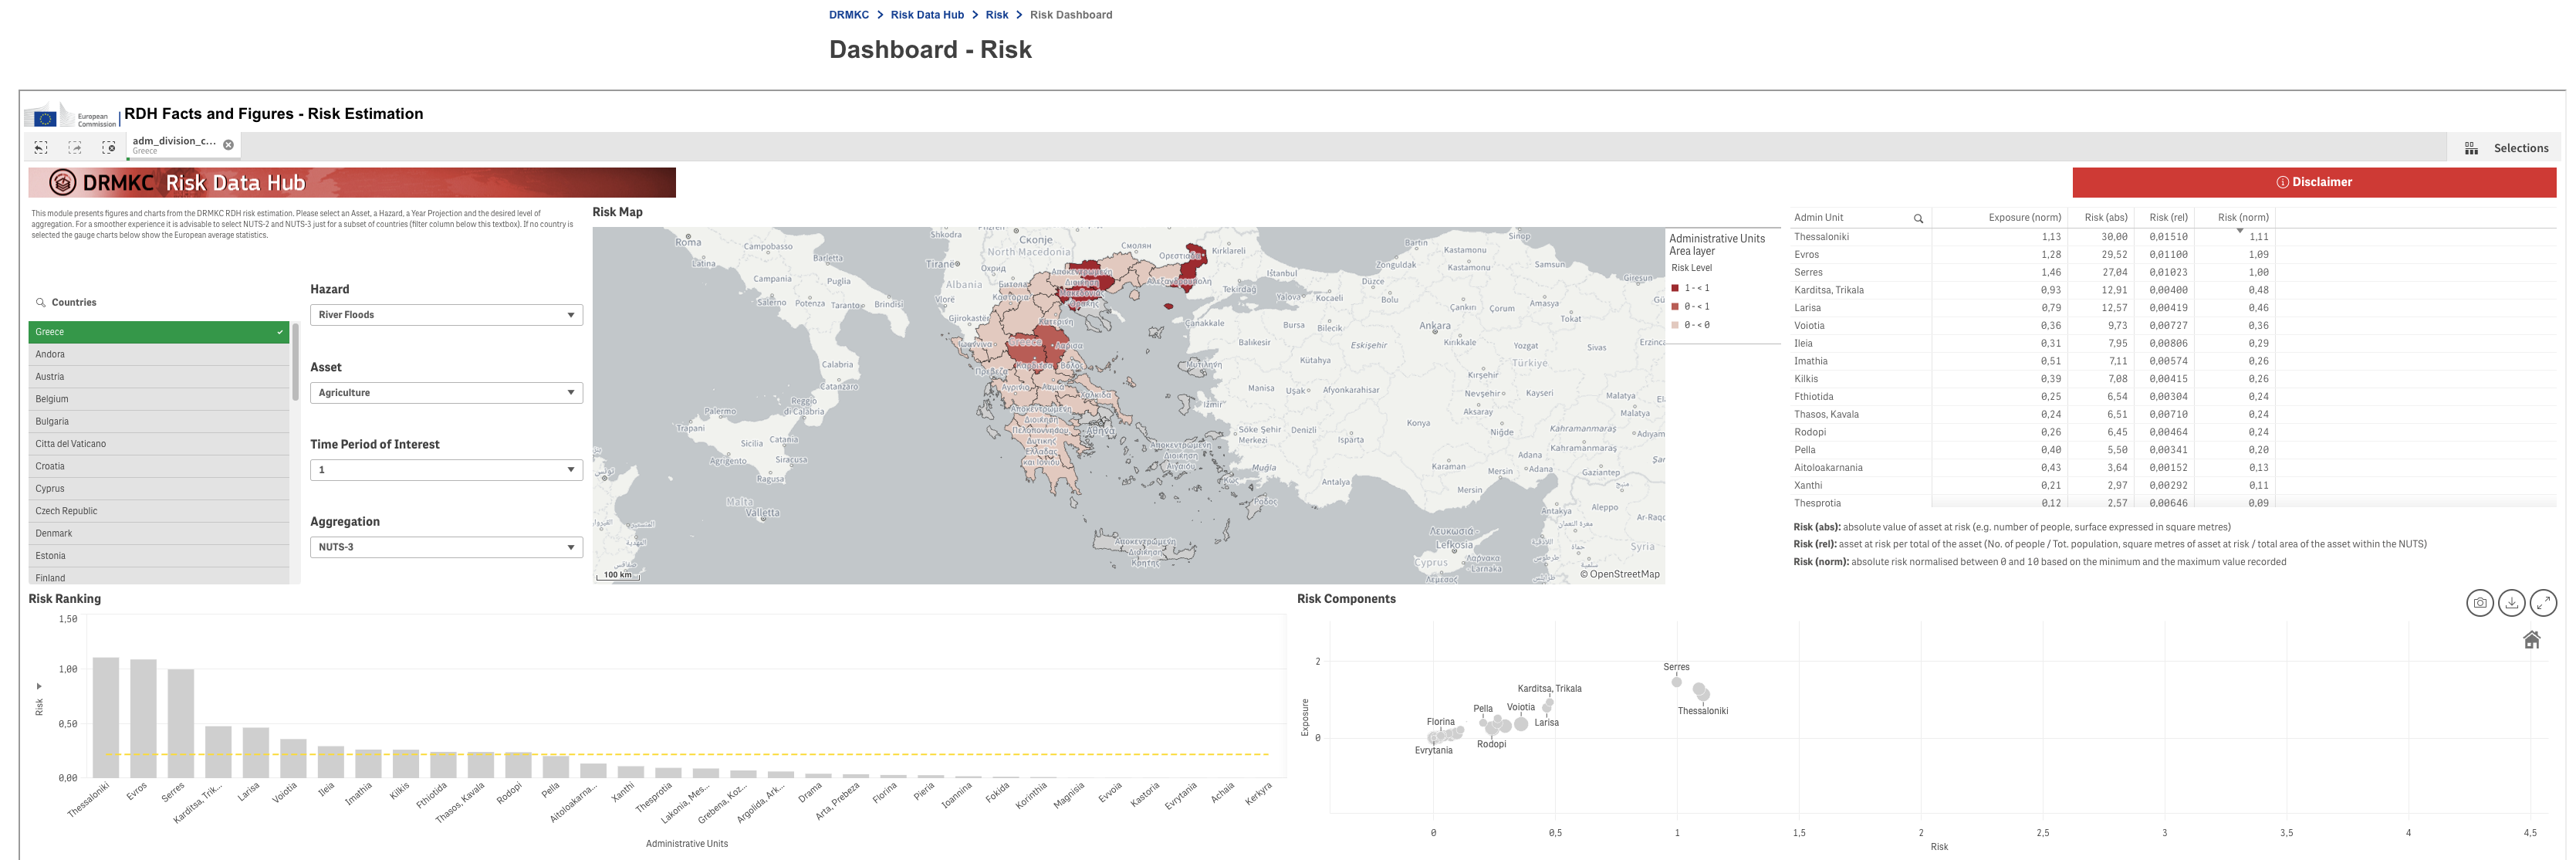Select Denmark in Countries list
2576x860 pixels.
(159, 533)
